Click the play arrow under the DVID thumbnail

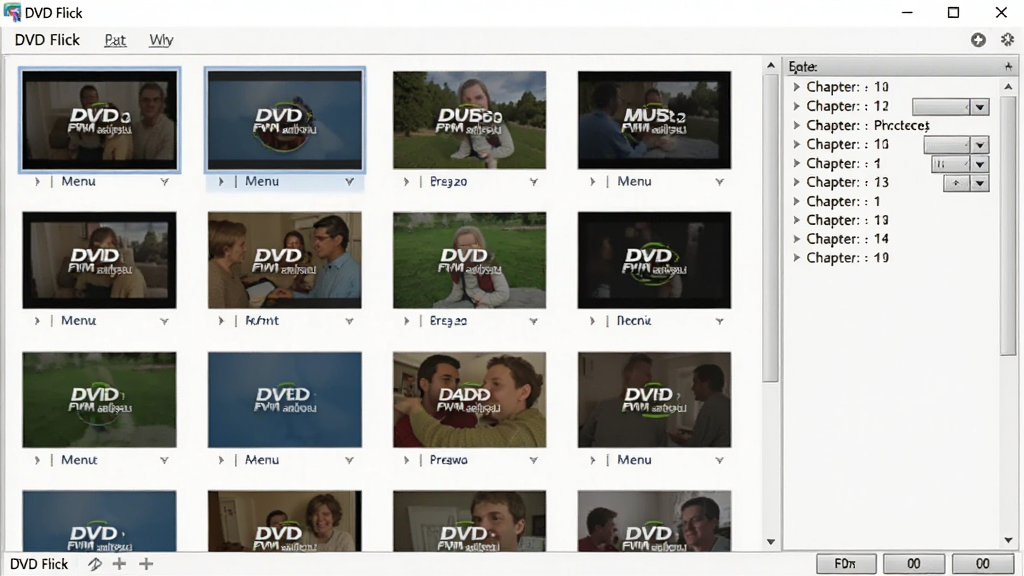point(592,460)
